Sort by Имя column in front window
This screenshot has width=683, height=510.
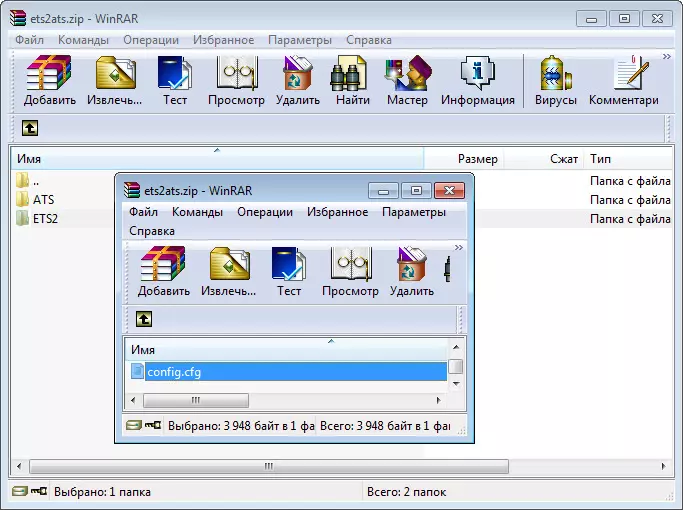287,350
